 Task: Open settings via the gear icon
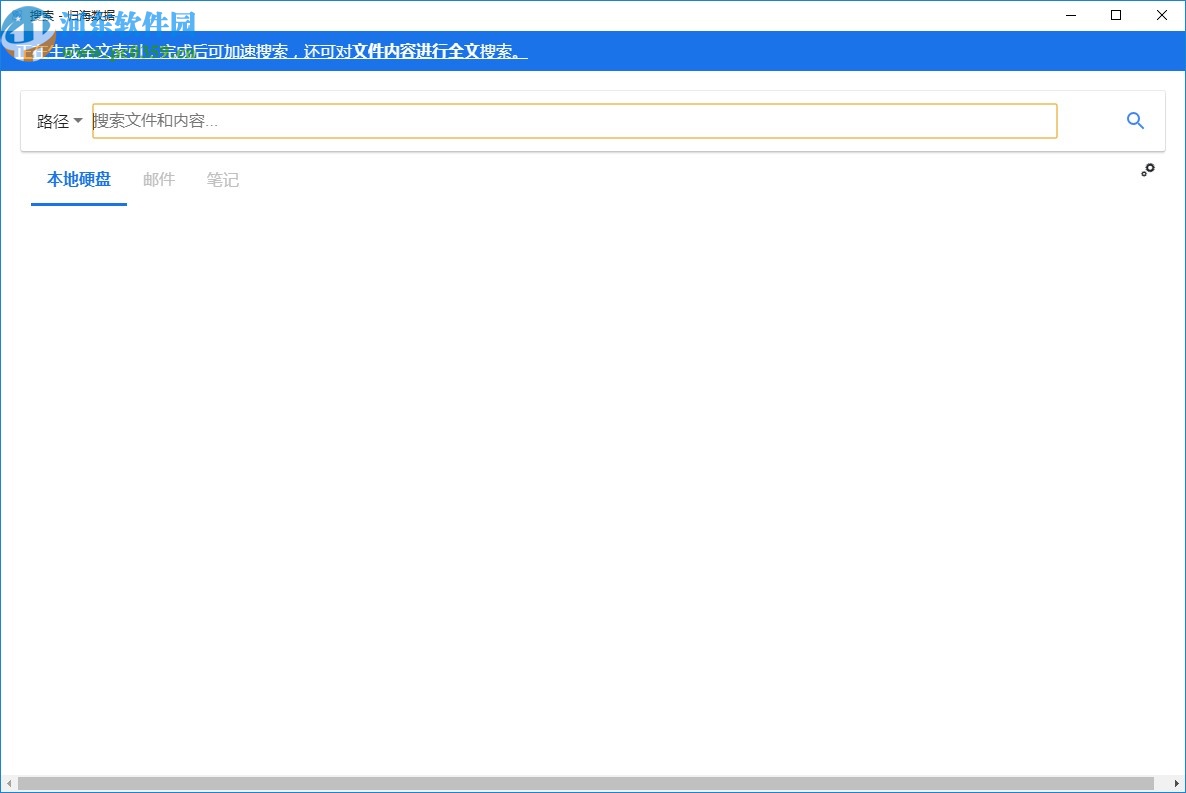(1147, 170)
